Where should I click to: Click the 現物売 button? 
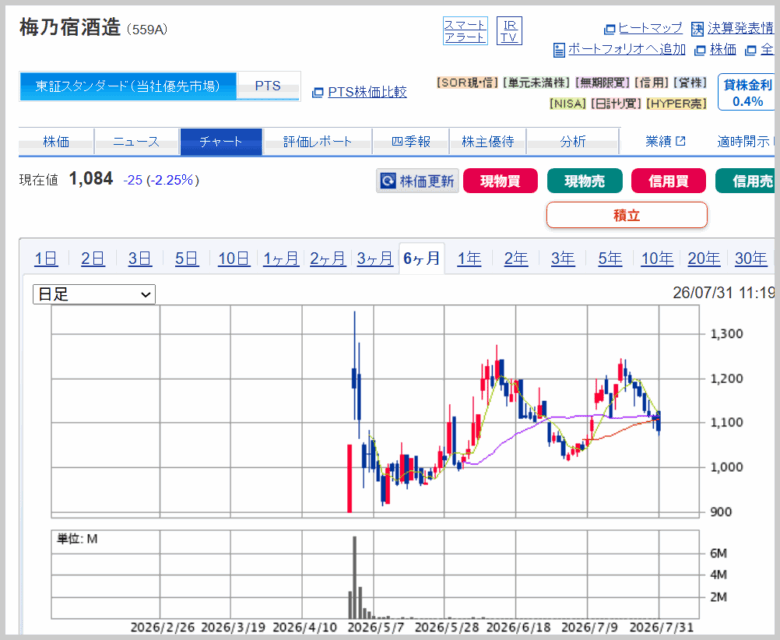point(585,181)
